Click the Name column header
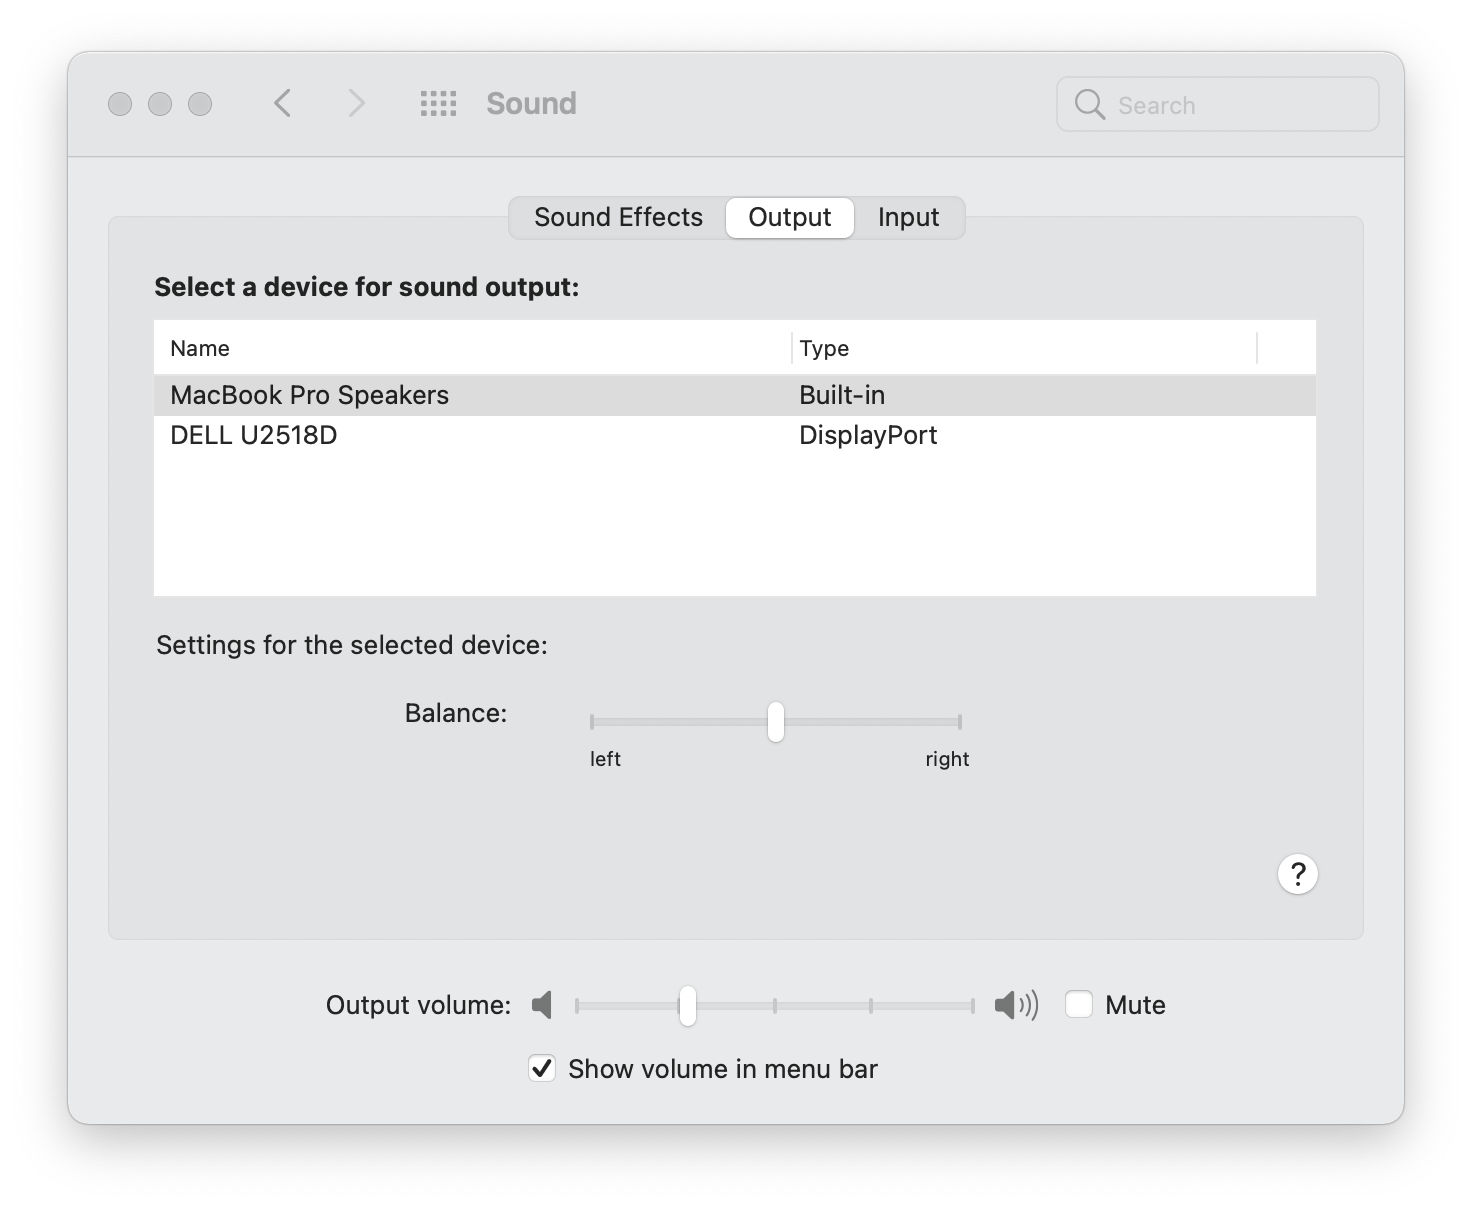The width and height of the screenshot is (1472, 1208). pos(472,348)
